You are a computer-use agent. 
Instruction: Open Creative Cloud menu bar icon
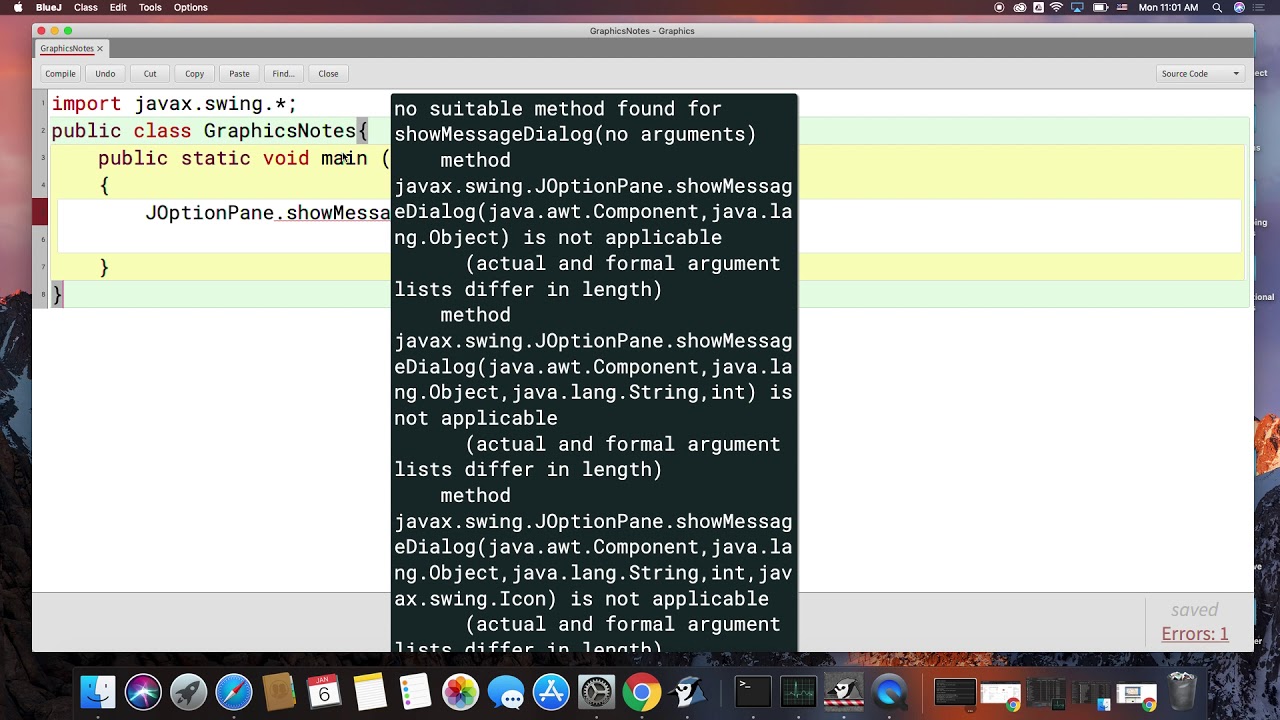tap(1020, 7)
